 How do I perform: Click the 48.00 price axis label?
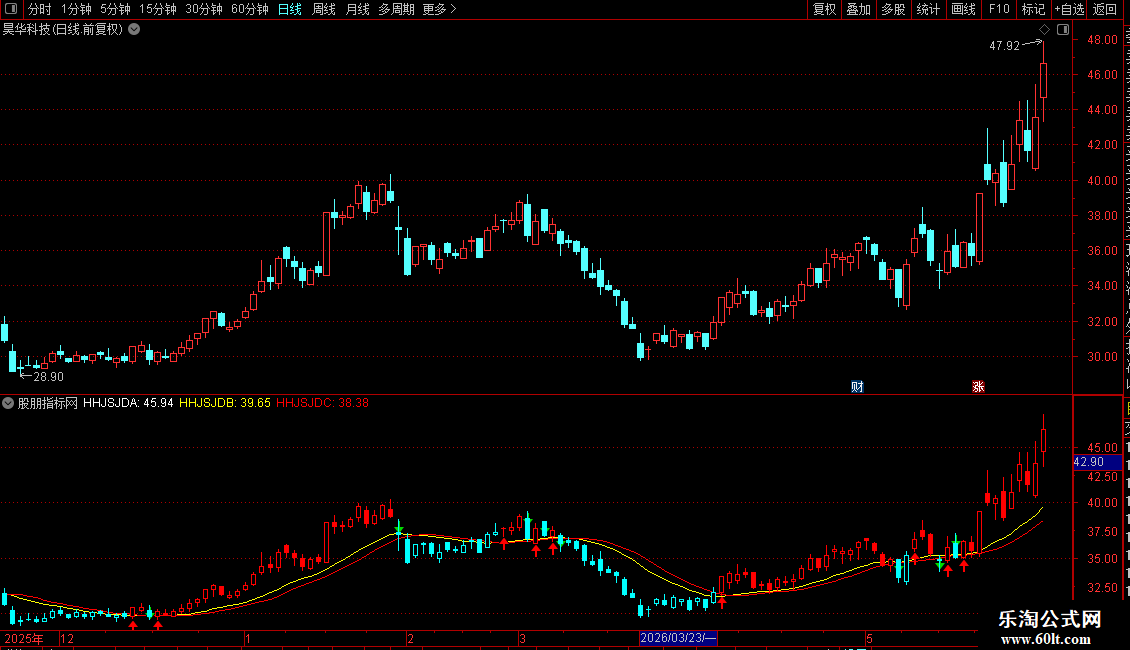[x=1103, y=40]
